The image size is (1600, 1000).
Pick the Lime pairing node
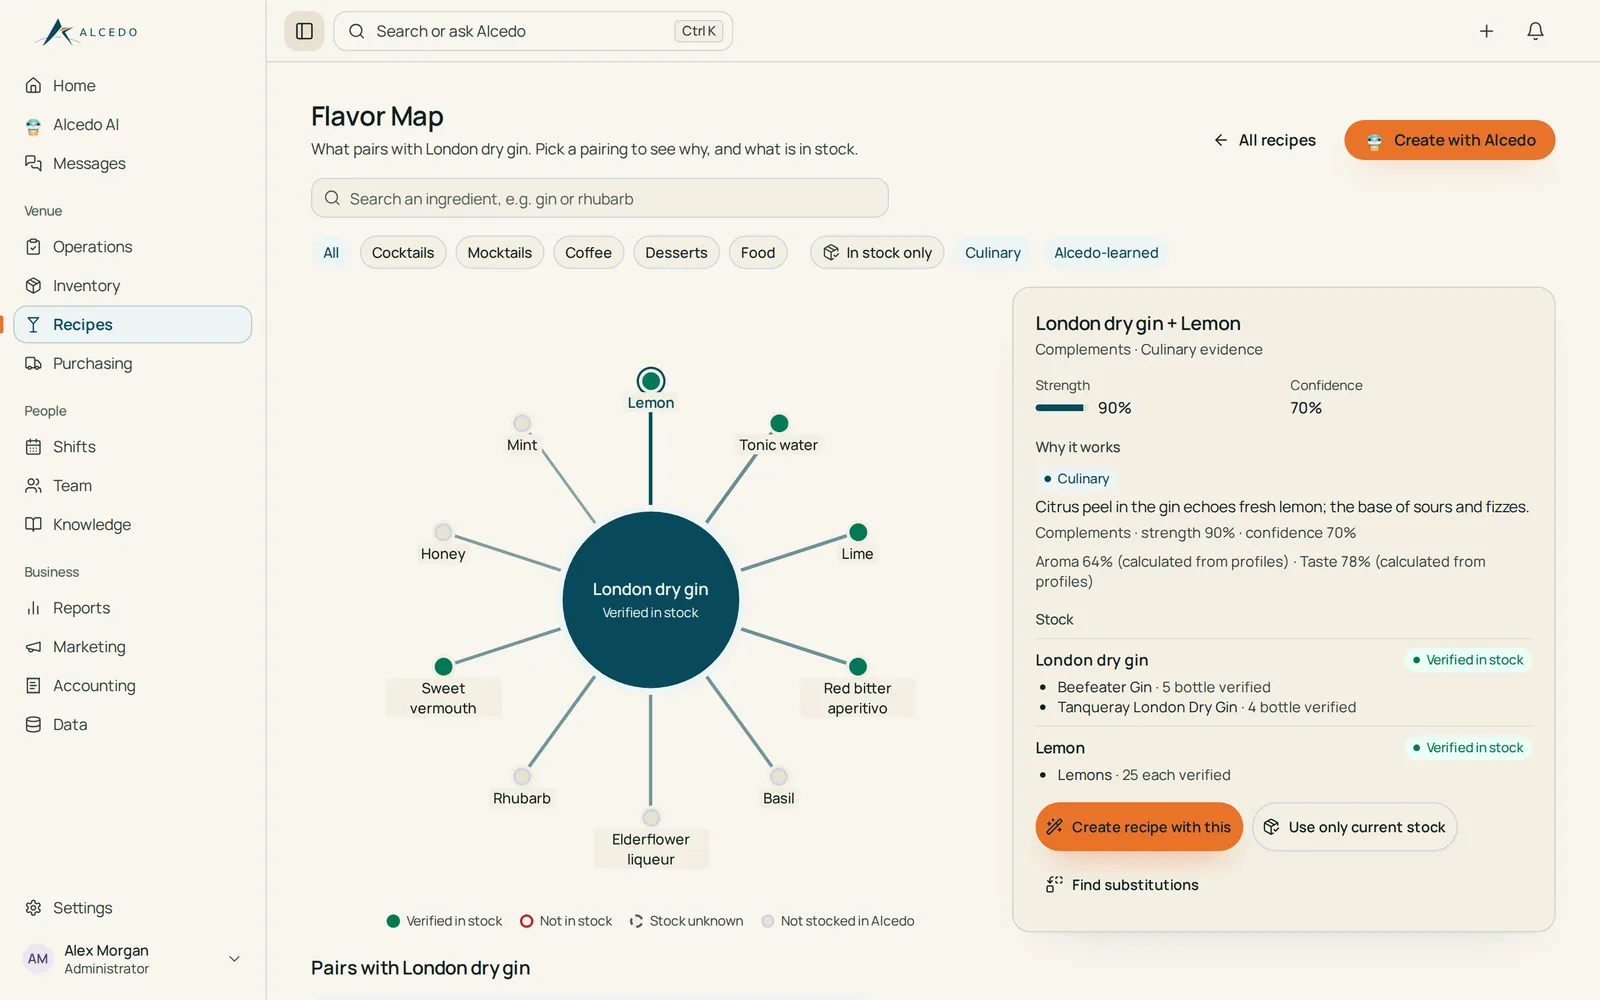coord(858,532)
